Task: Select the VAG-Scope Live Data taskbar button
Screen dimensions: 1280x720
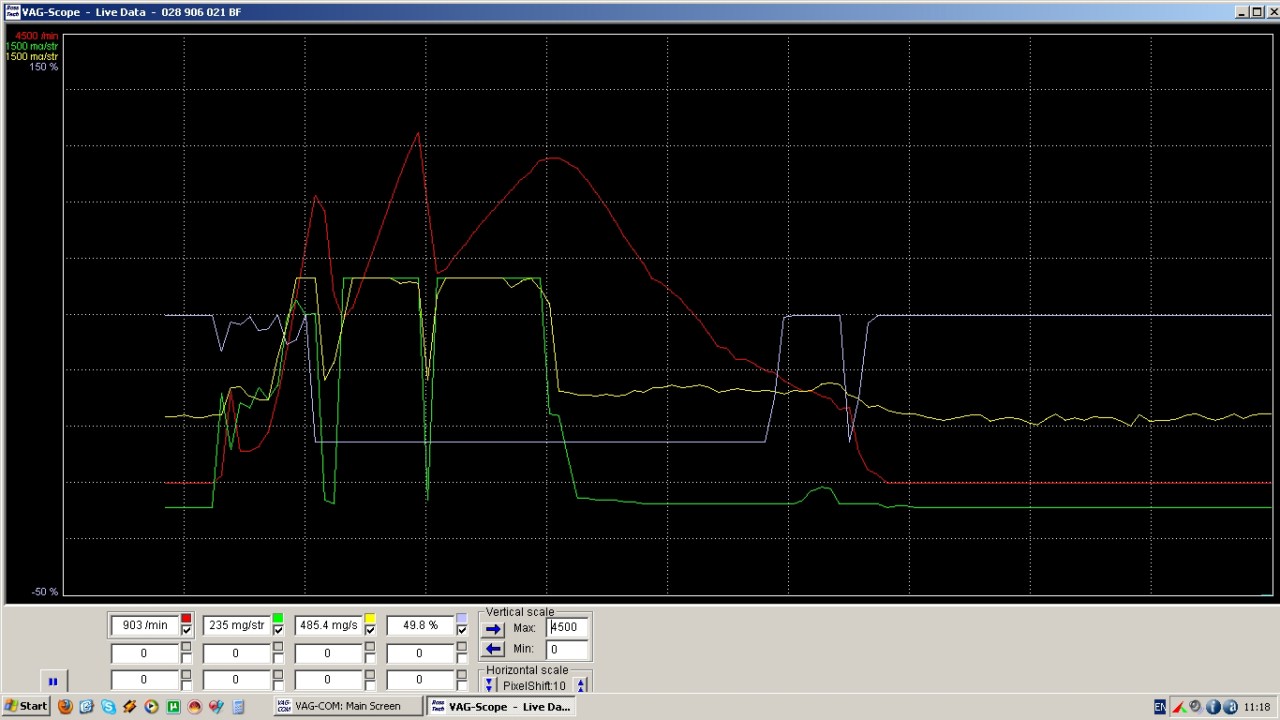Action: point(500,706)
